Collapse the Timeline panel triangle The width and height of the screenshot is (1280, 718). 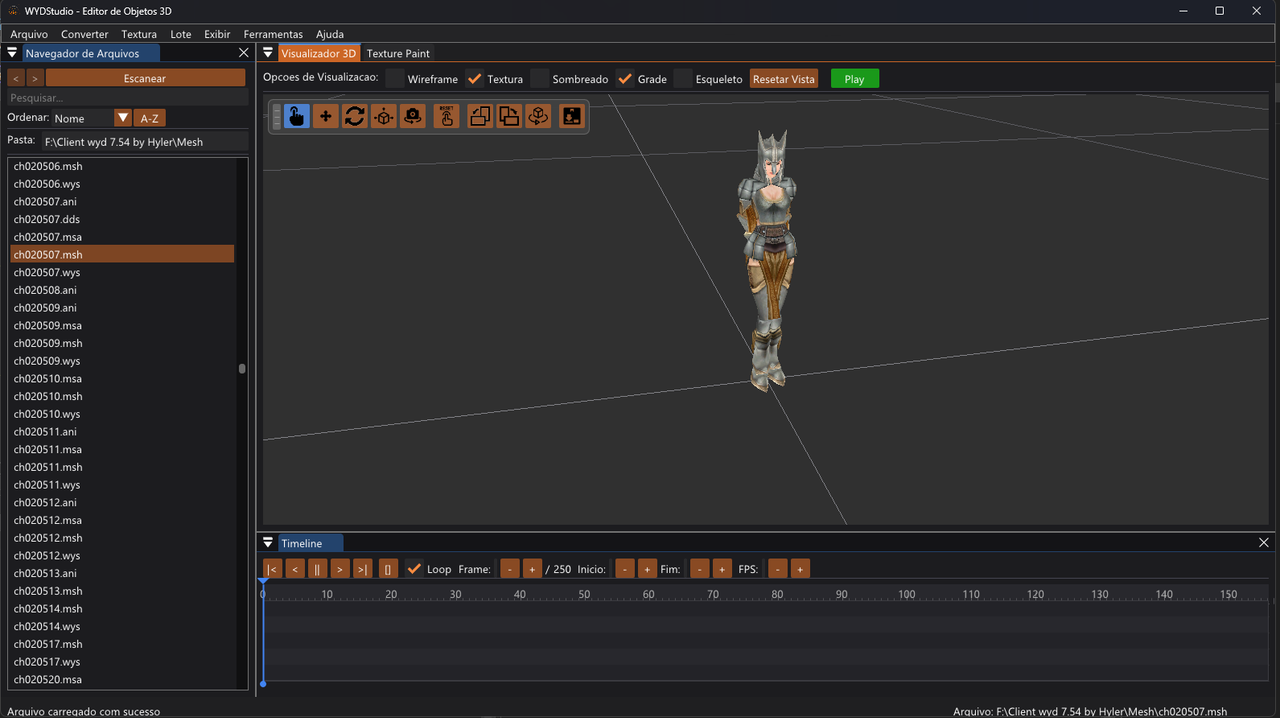[x=268, y=543]
